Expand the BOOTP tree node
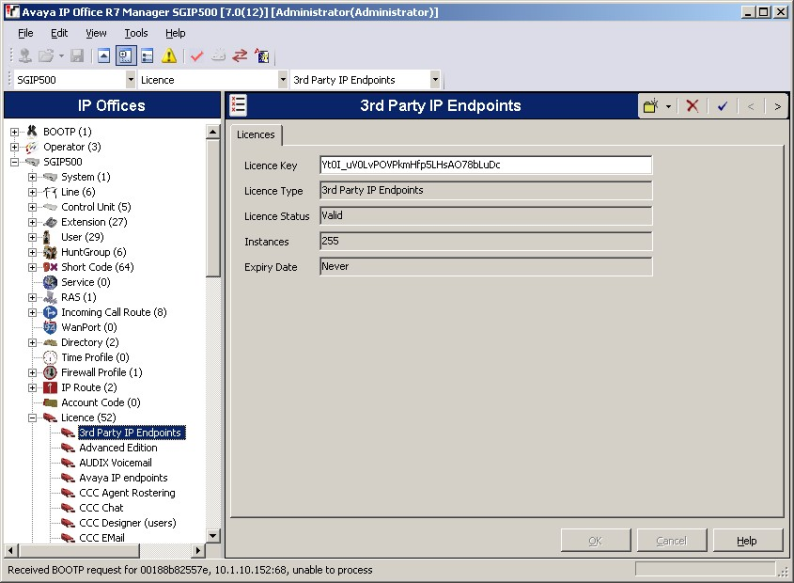Viewport: 794px width, 583px height. click(x=15, y=132)
